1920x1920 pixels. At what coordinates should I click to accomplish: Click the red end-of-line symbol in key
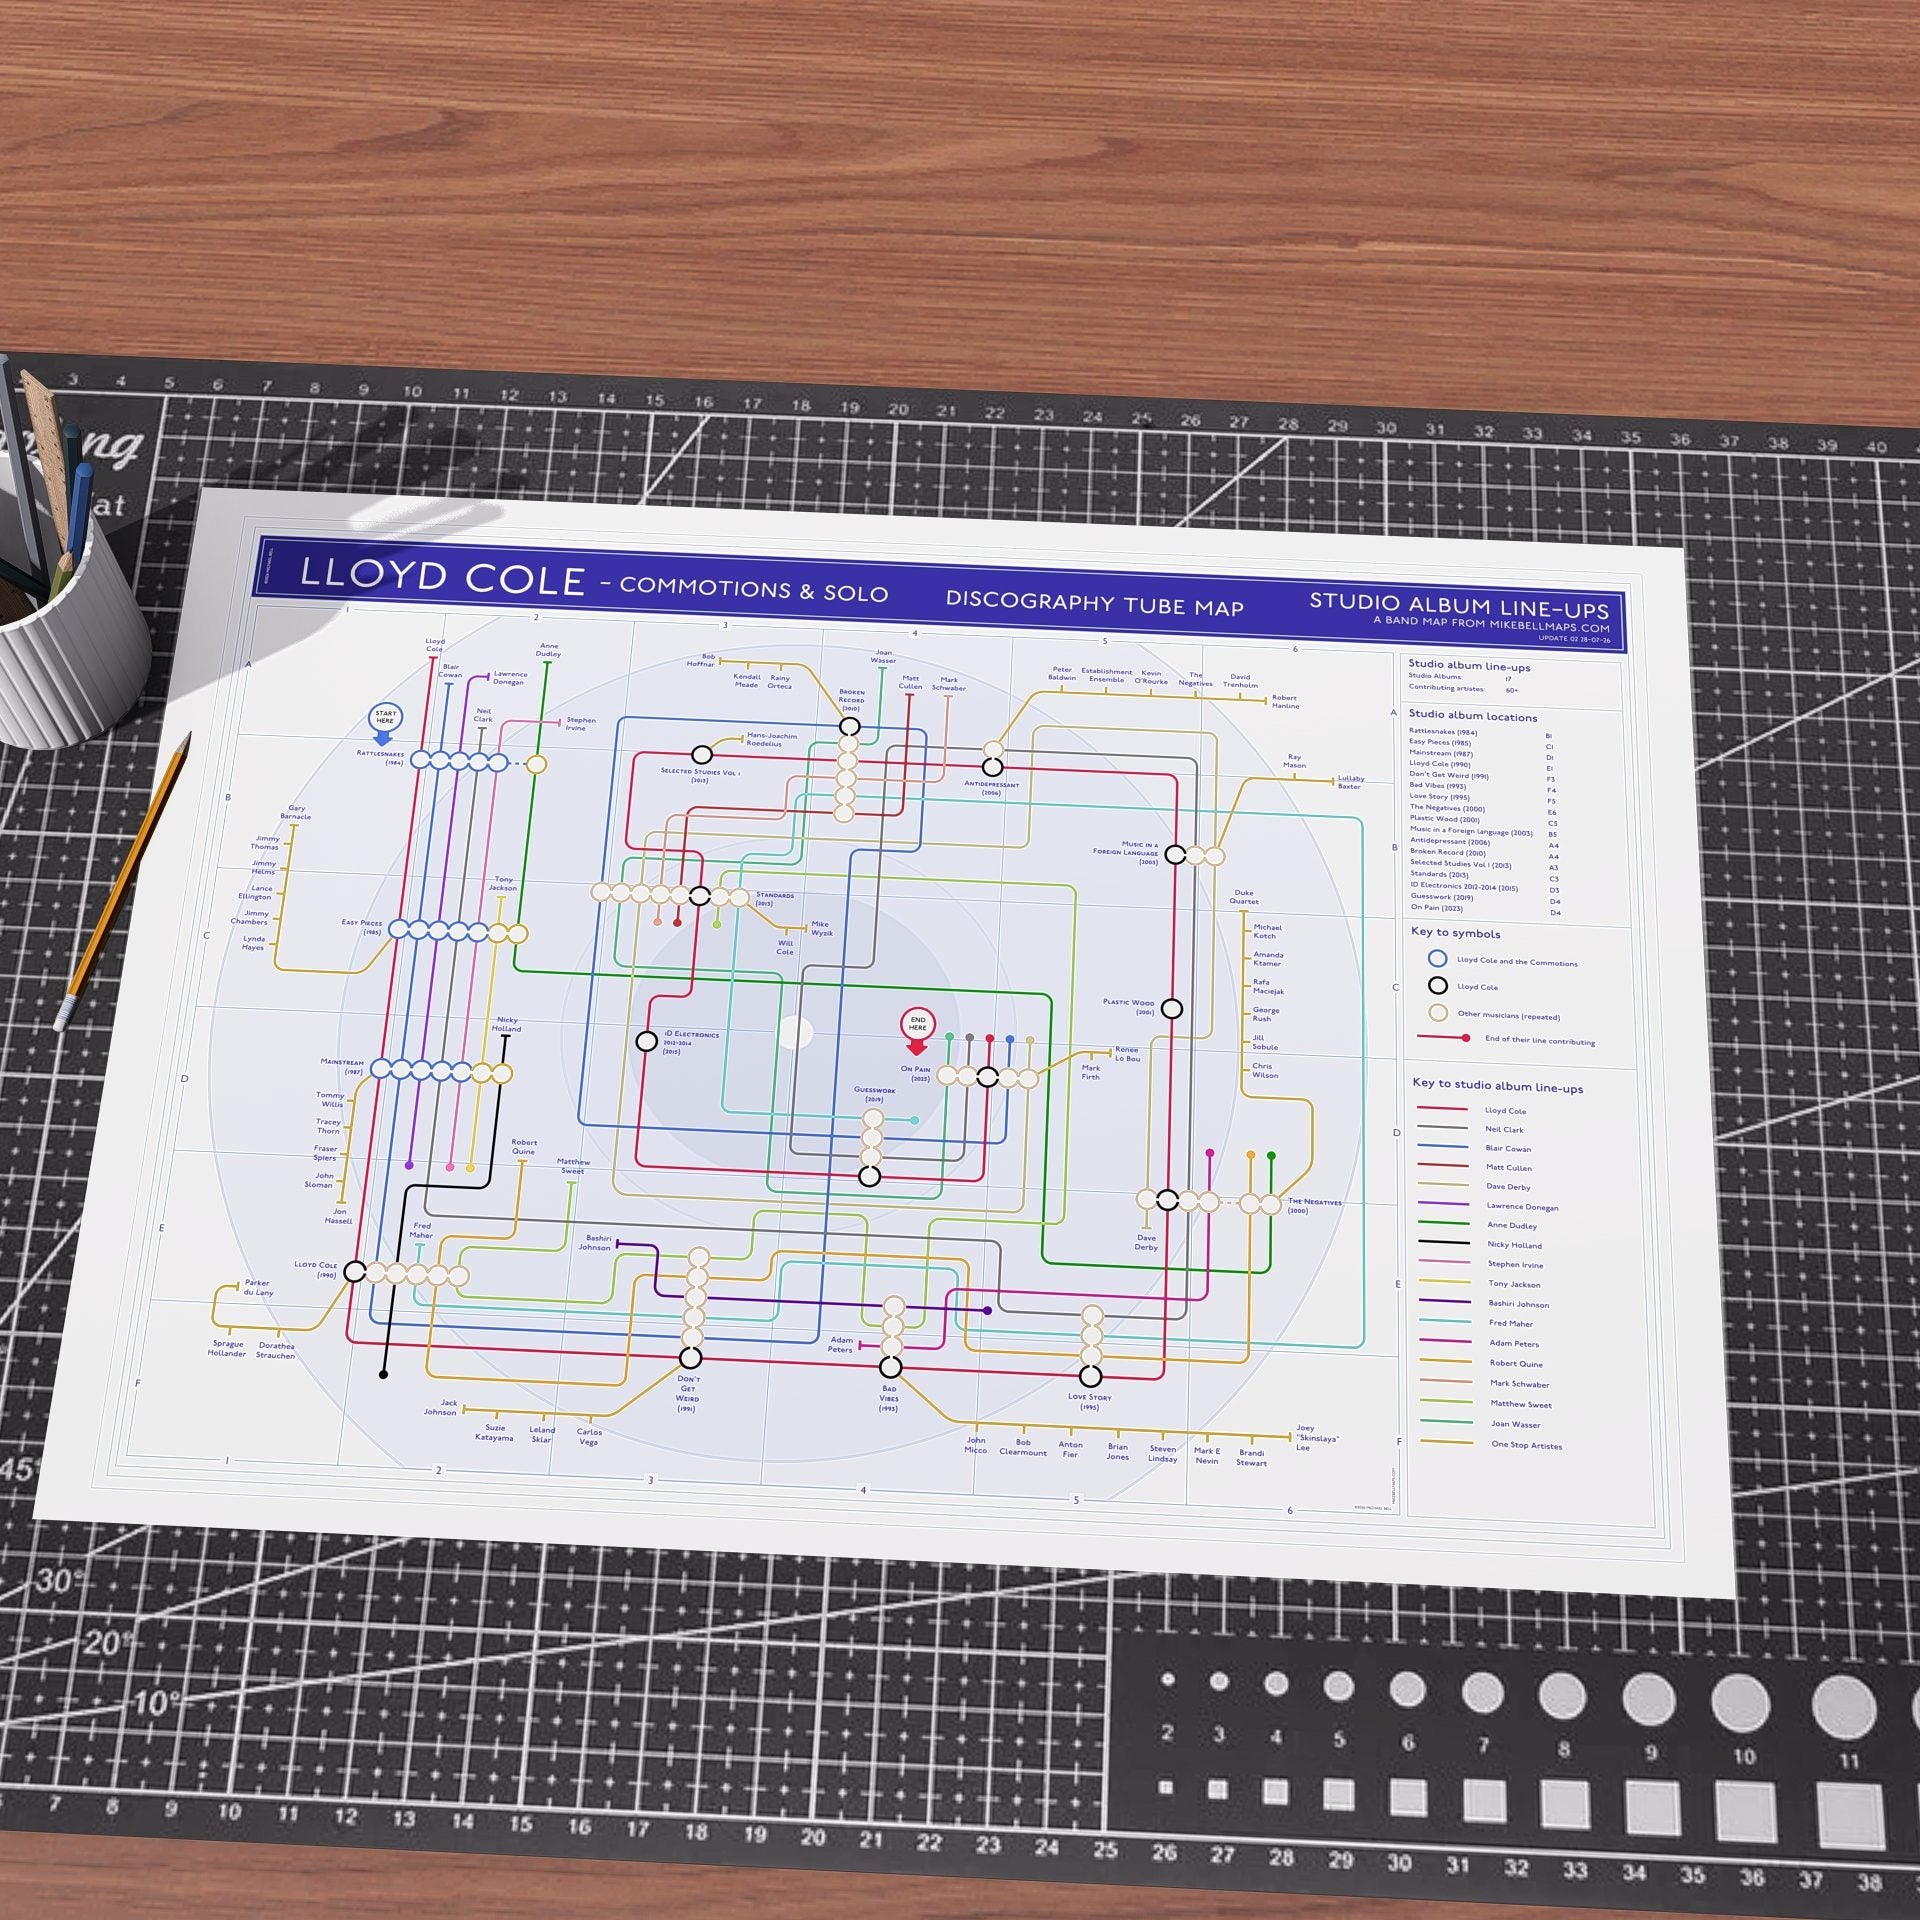[x=1443, y=1038]
